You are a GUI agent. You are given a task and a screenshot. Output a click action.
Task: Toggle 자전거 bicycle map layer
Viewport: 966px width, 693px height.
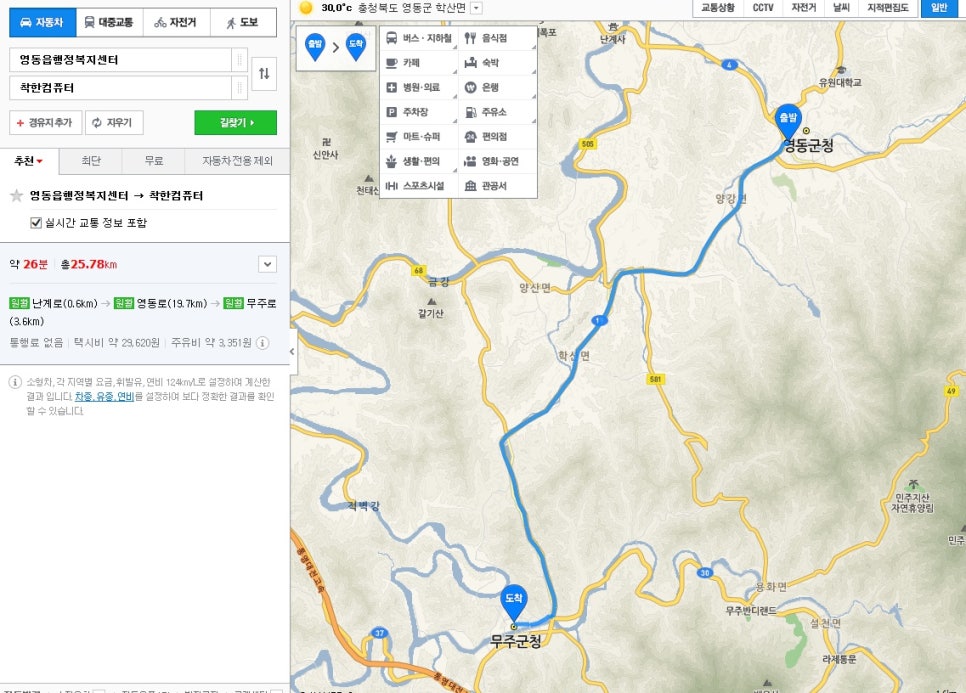tap(803, 7)
